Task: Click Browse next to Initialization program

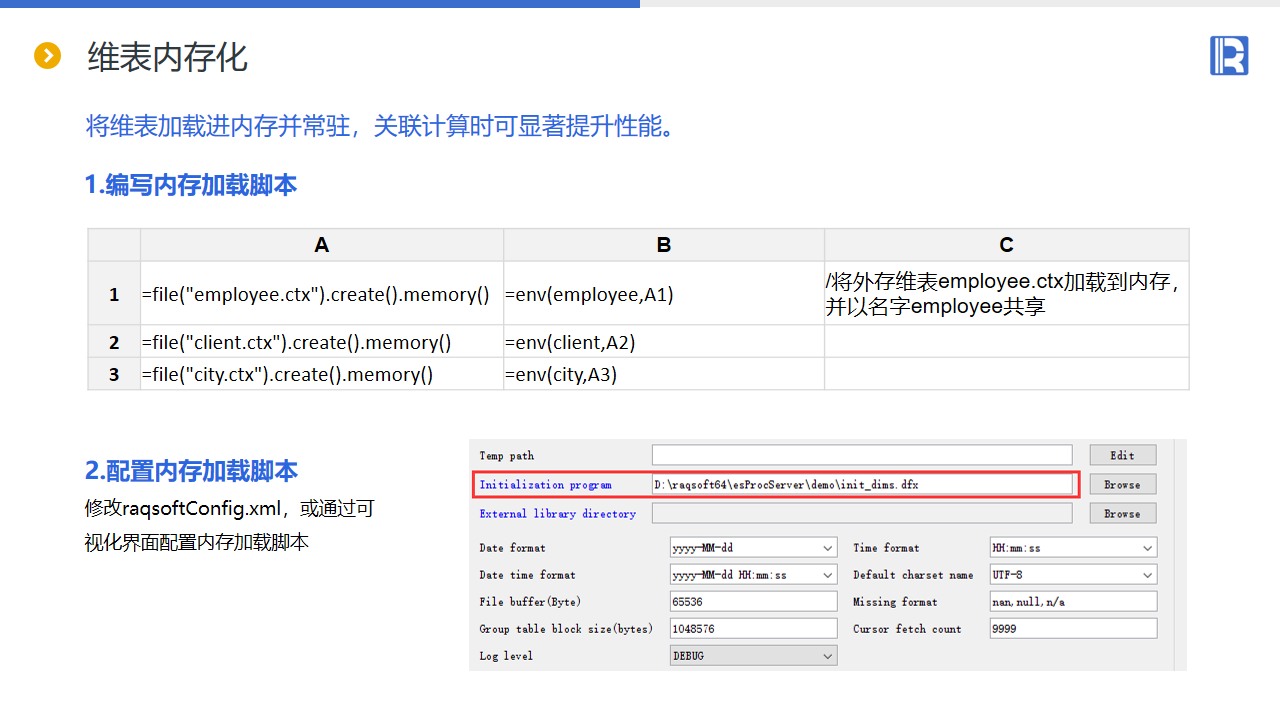Action: coord(1123,484)
